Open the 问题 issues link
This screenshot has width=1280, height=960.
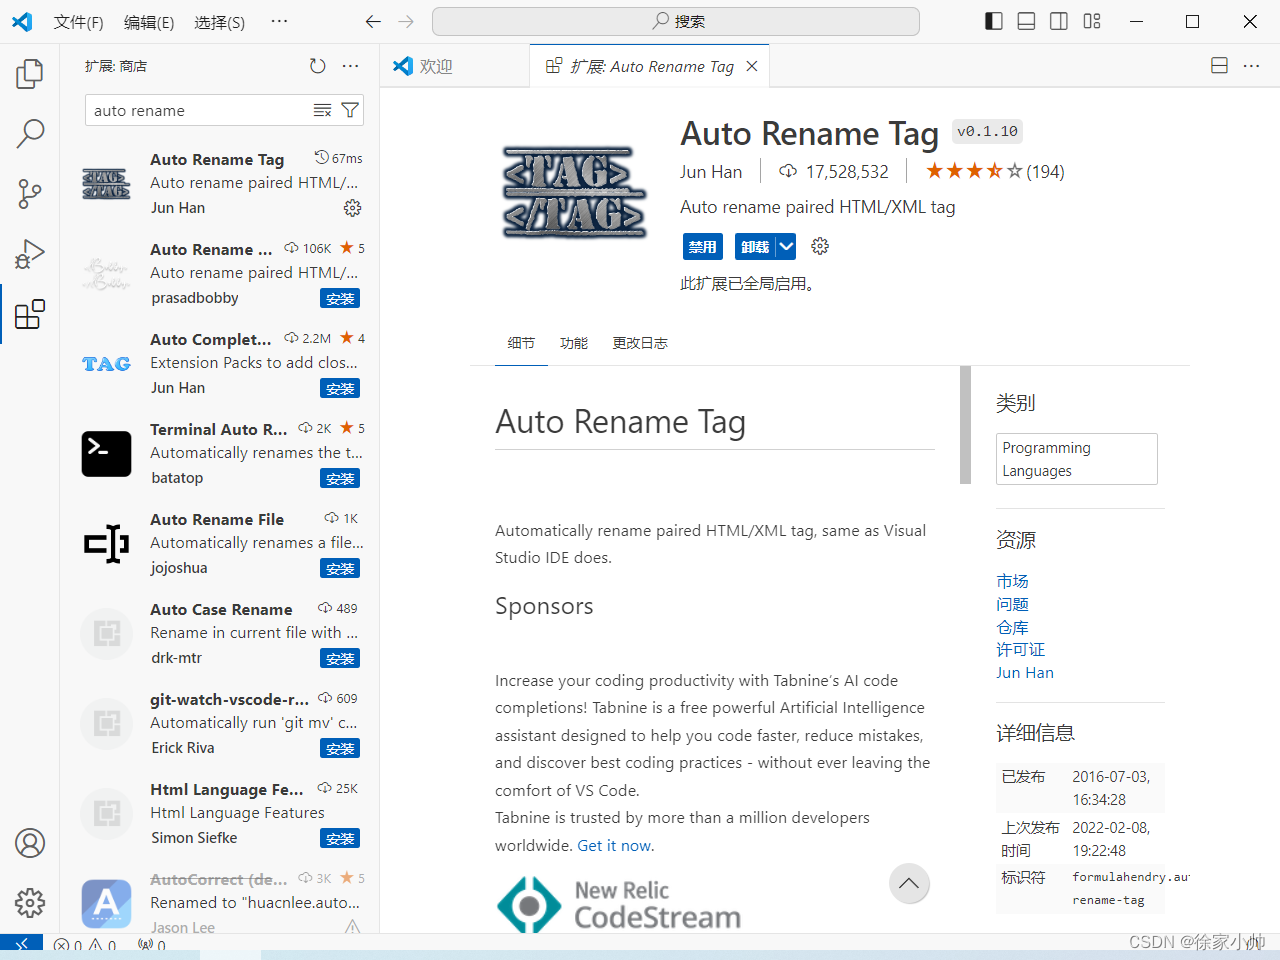pyautogui.click(x=1012, y=604)
